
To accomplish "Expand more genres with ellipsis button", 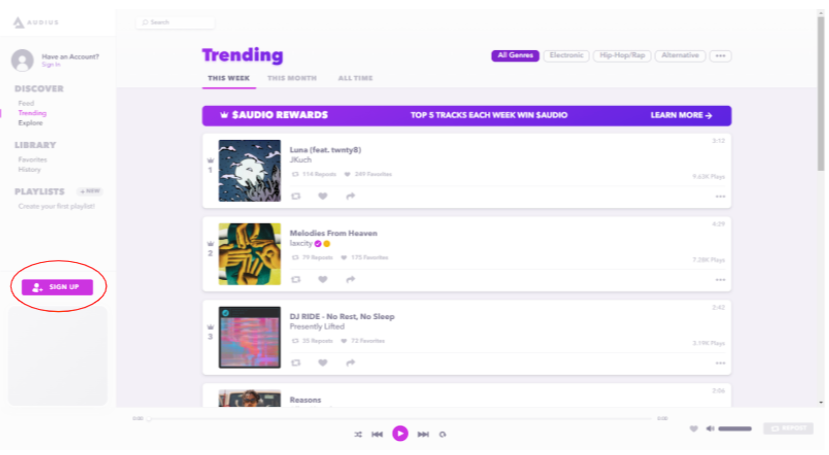I will [721, 55].
